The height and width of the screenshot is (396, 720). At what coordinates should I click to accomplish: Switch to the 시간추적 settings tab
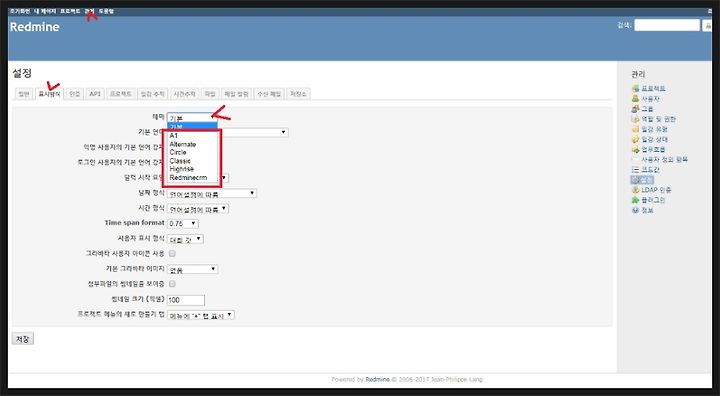(184, 94)
